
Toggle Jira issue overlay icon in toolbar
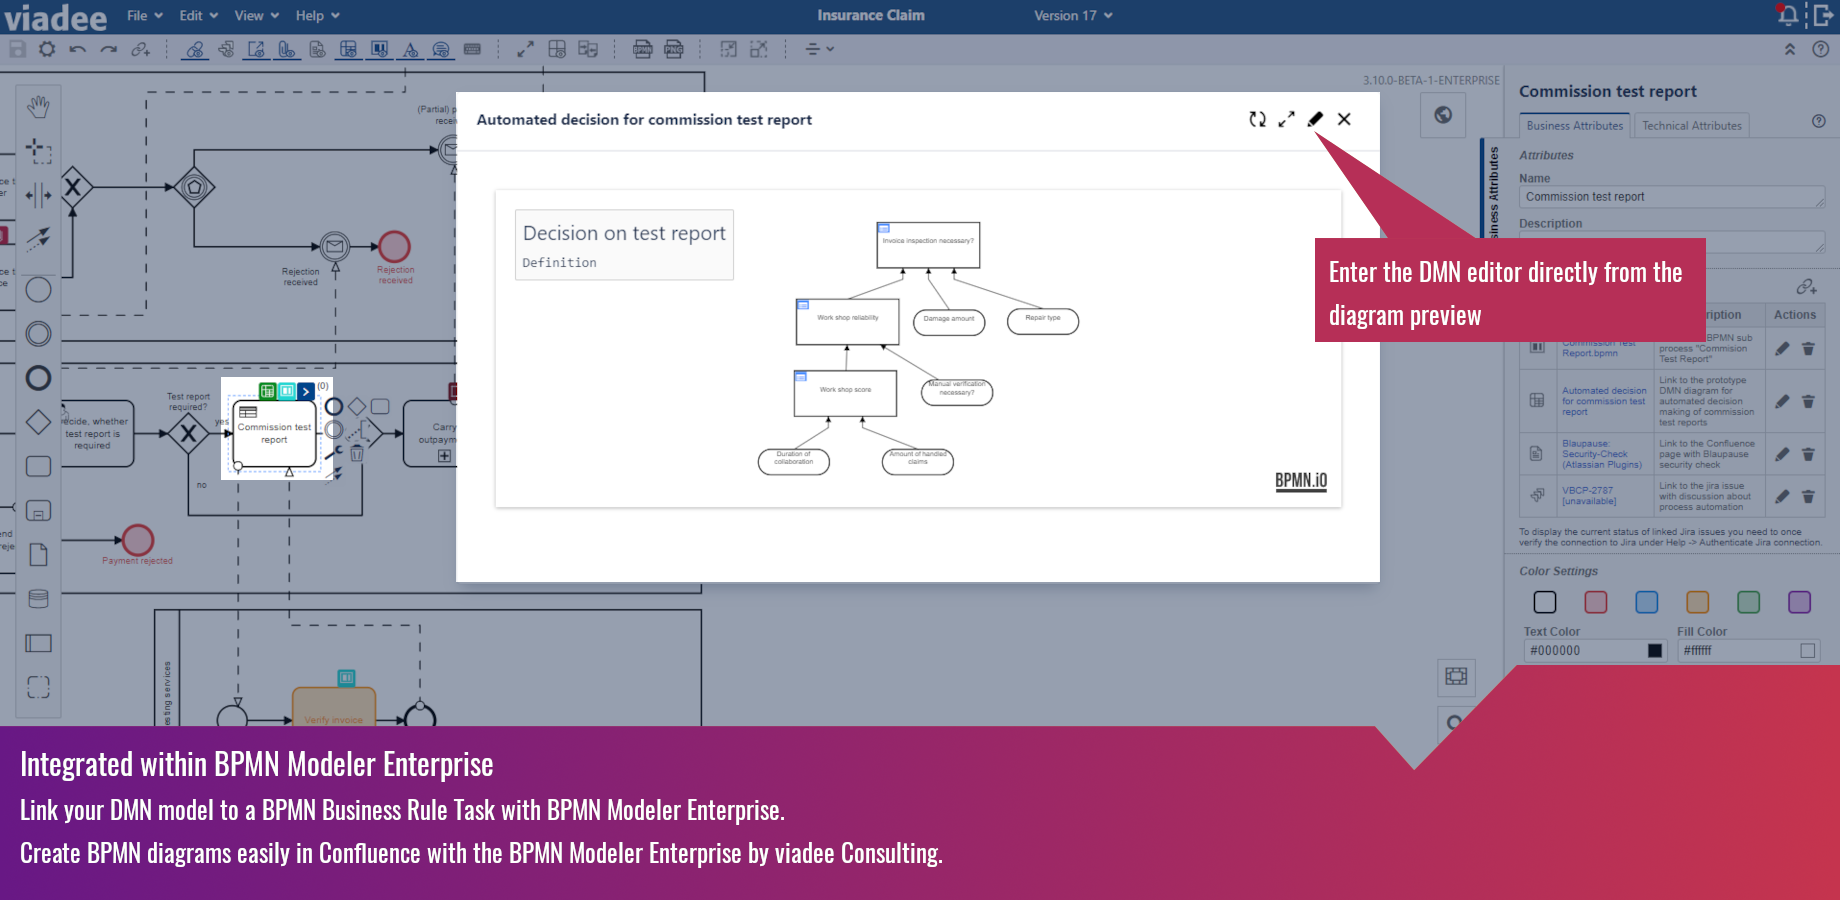click(x=226, y=49)
